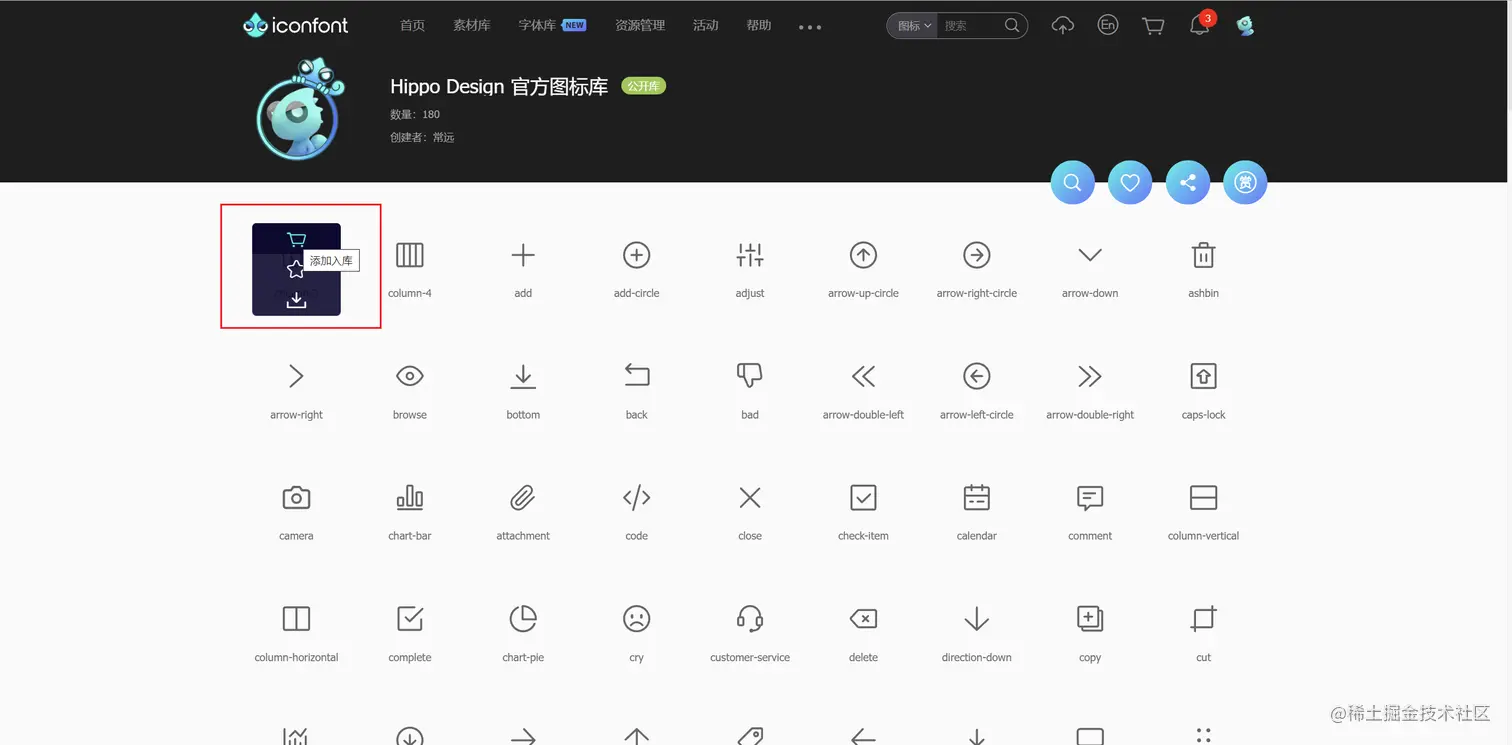Select the column-4 icon

point(410,255)
